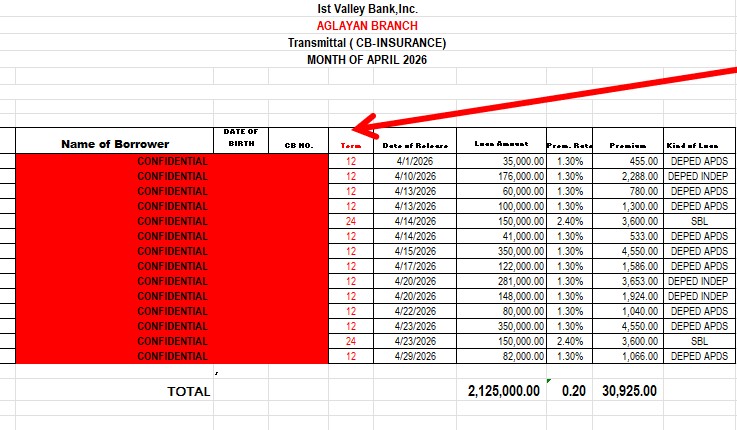
Task: Select the loan amount 41,000.00 cell
Action: click(x=502, y=236)
